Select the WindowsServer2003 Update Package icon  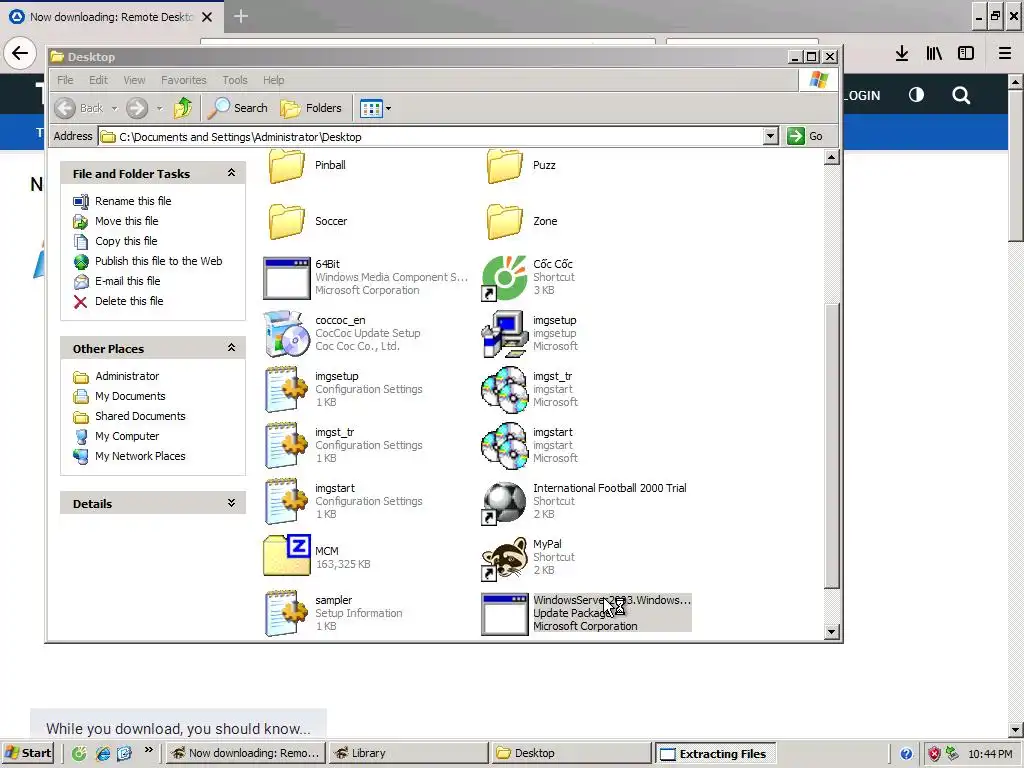[504, 614]
